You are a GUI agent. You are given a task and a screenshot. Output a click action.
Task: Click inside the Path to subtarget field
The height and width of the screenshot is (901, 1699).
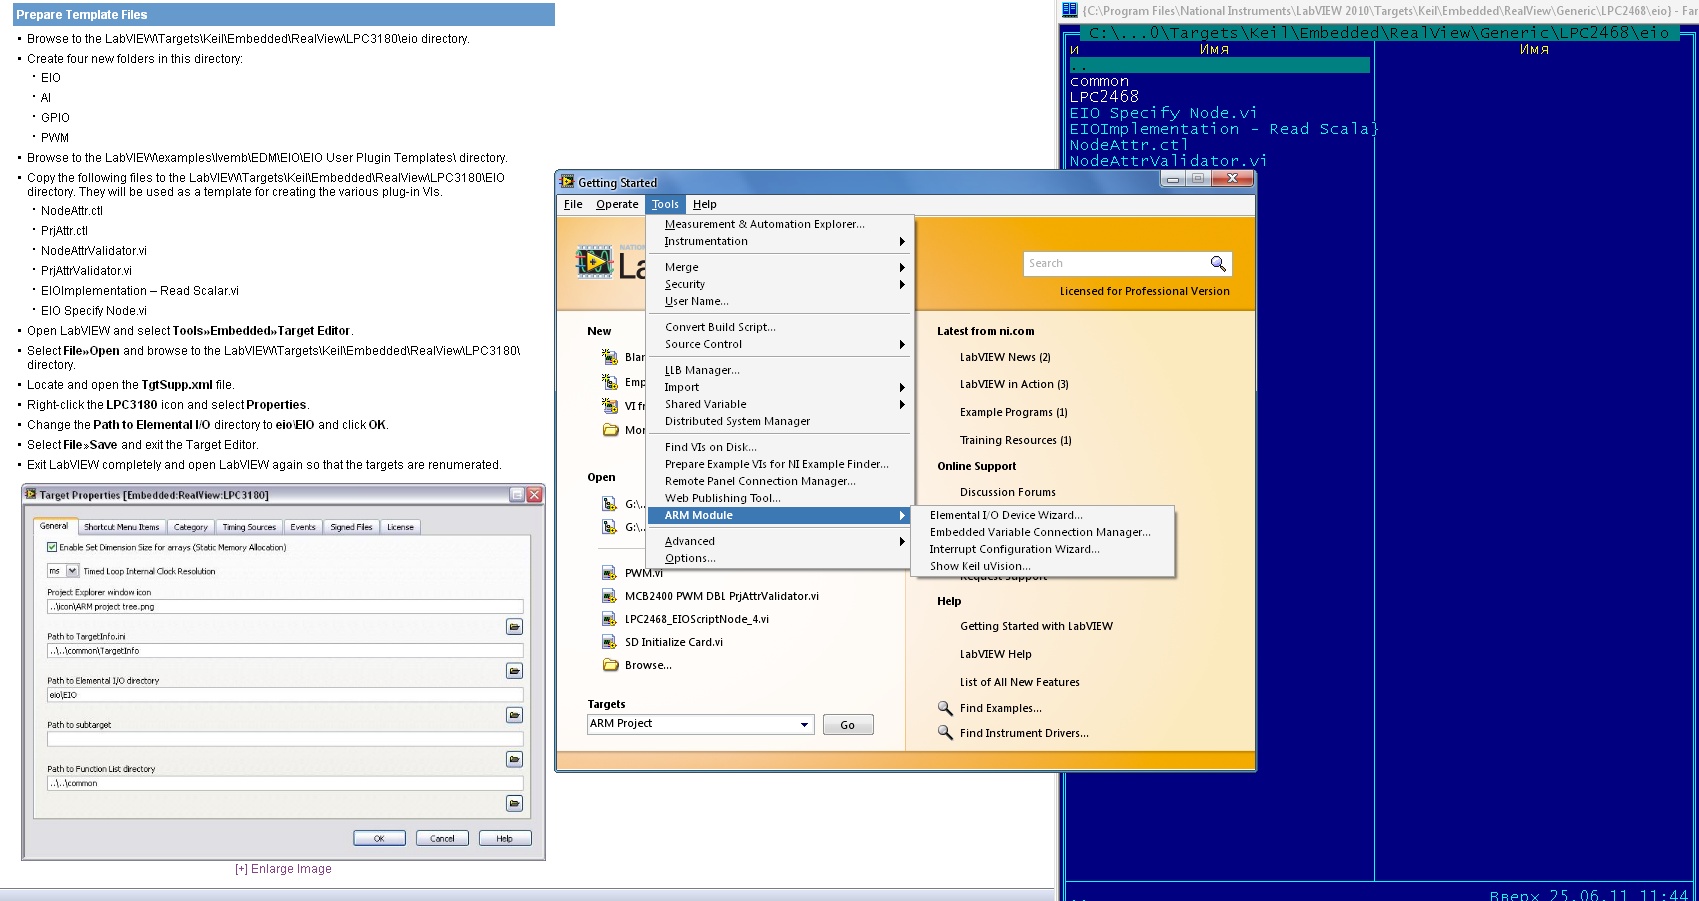285,739
